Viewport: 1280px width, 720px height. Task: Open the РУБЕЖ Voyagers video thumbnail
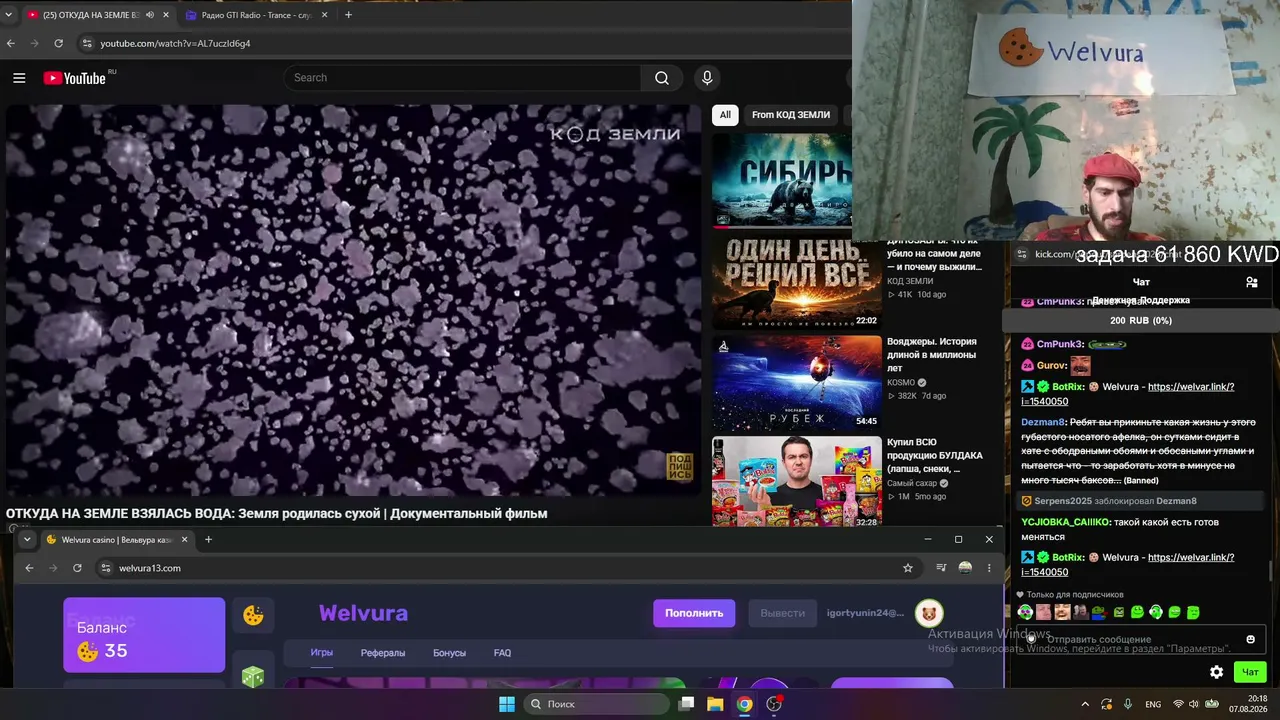click(797, 382)
